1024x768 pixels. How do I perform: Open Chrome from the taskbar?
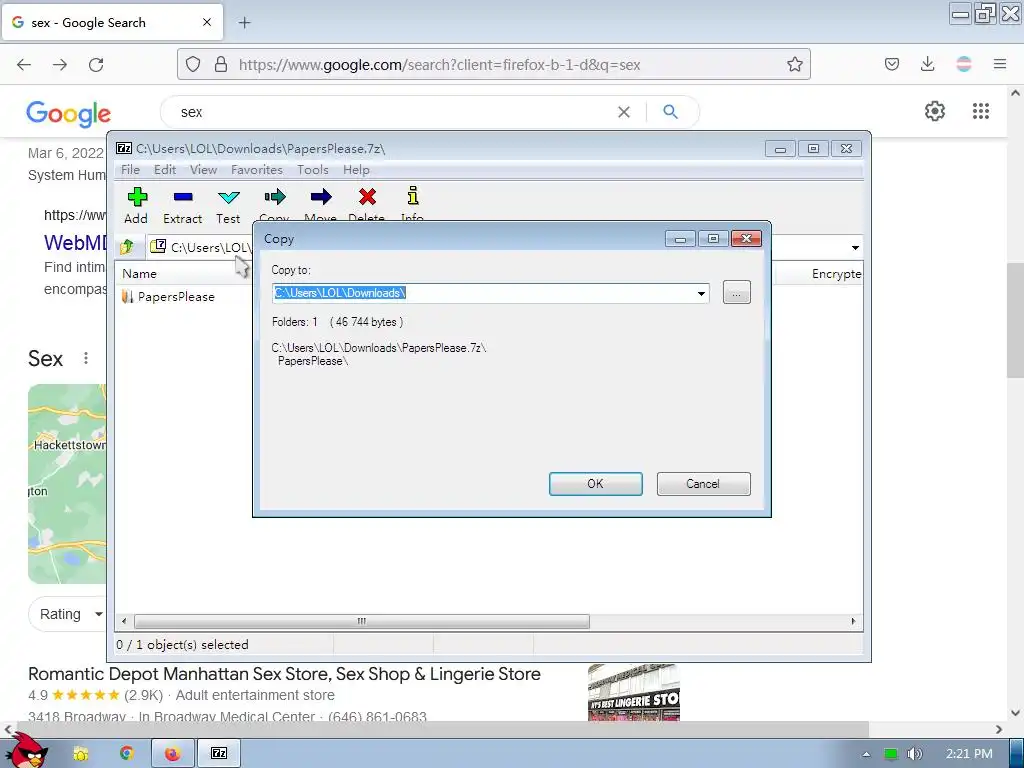[x=127, y=754]
